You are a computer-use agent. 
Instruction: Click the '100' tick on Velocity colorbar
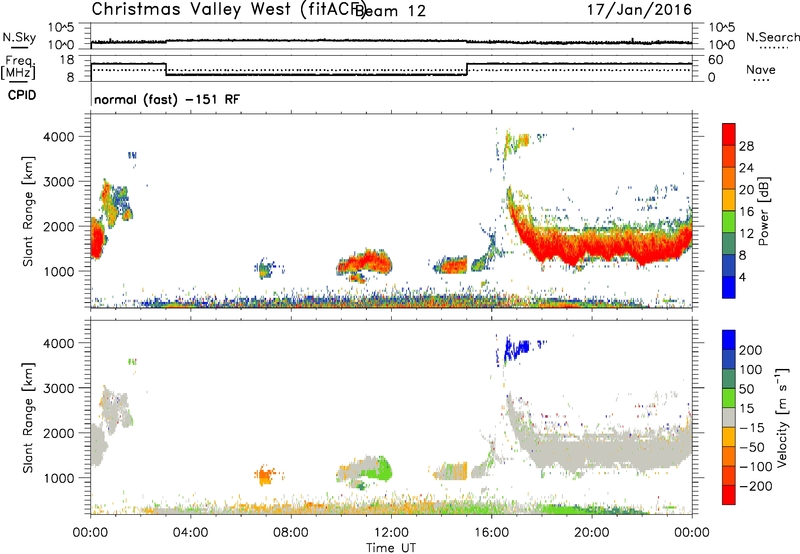751,369
